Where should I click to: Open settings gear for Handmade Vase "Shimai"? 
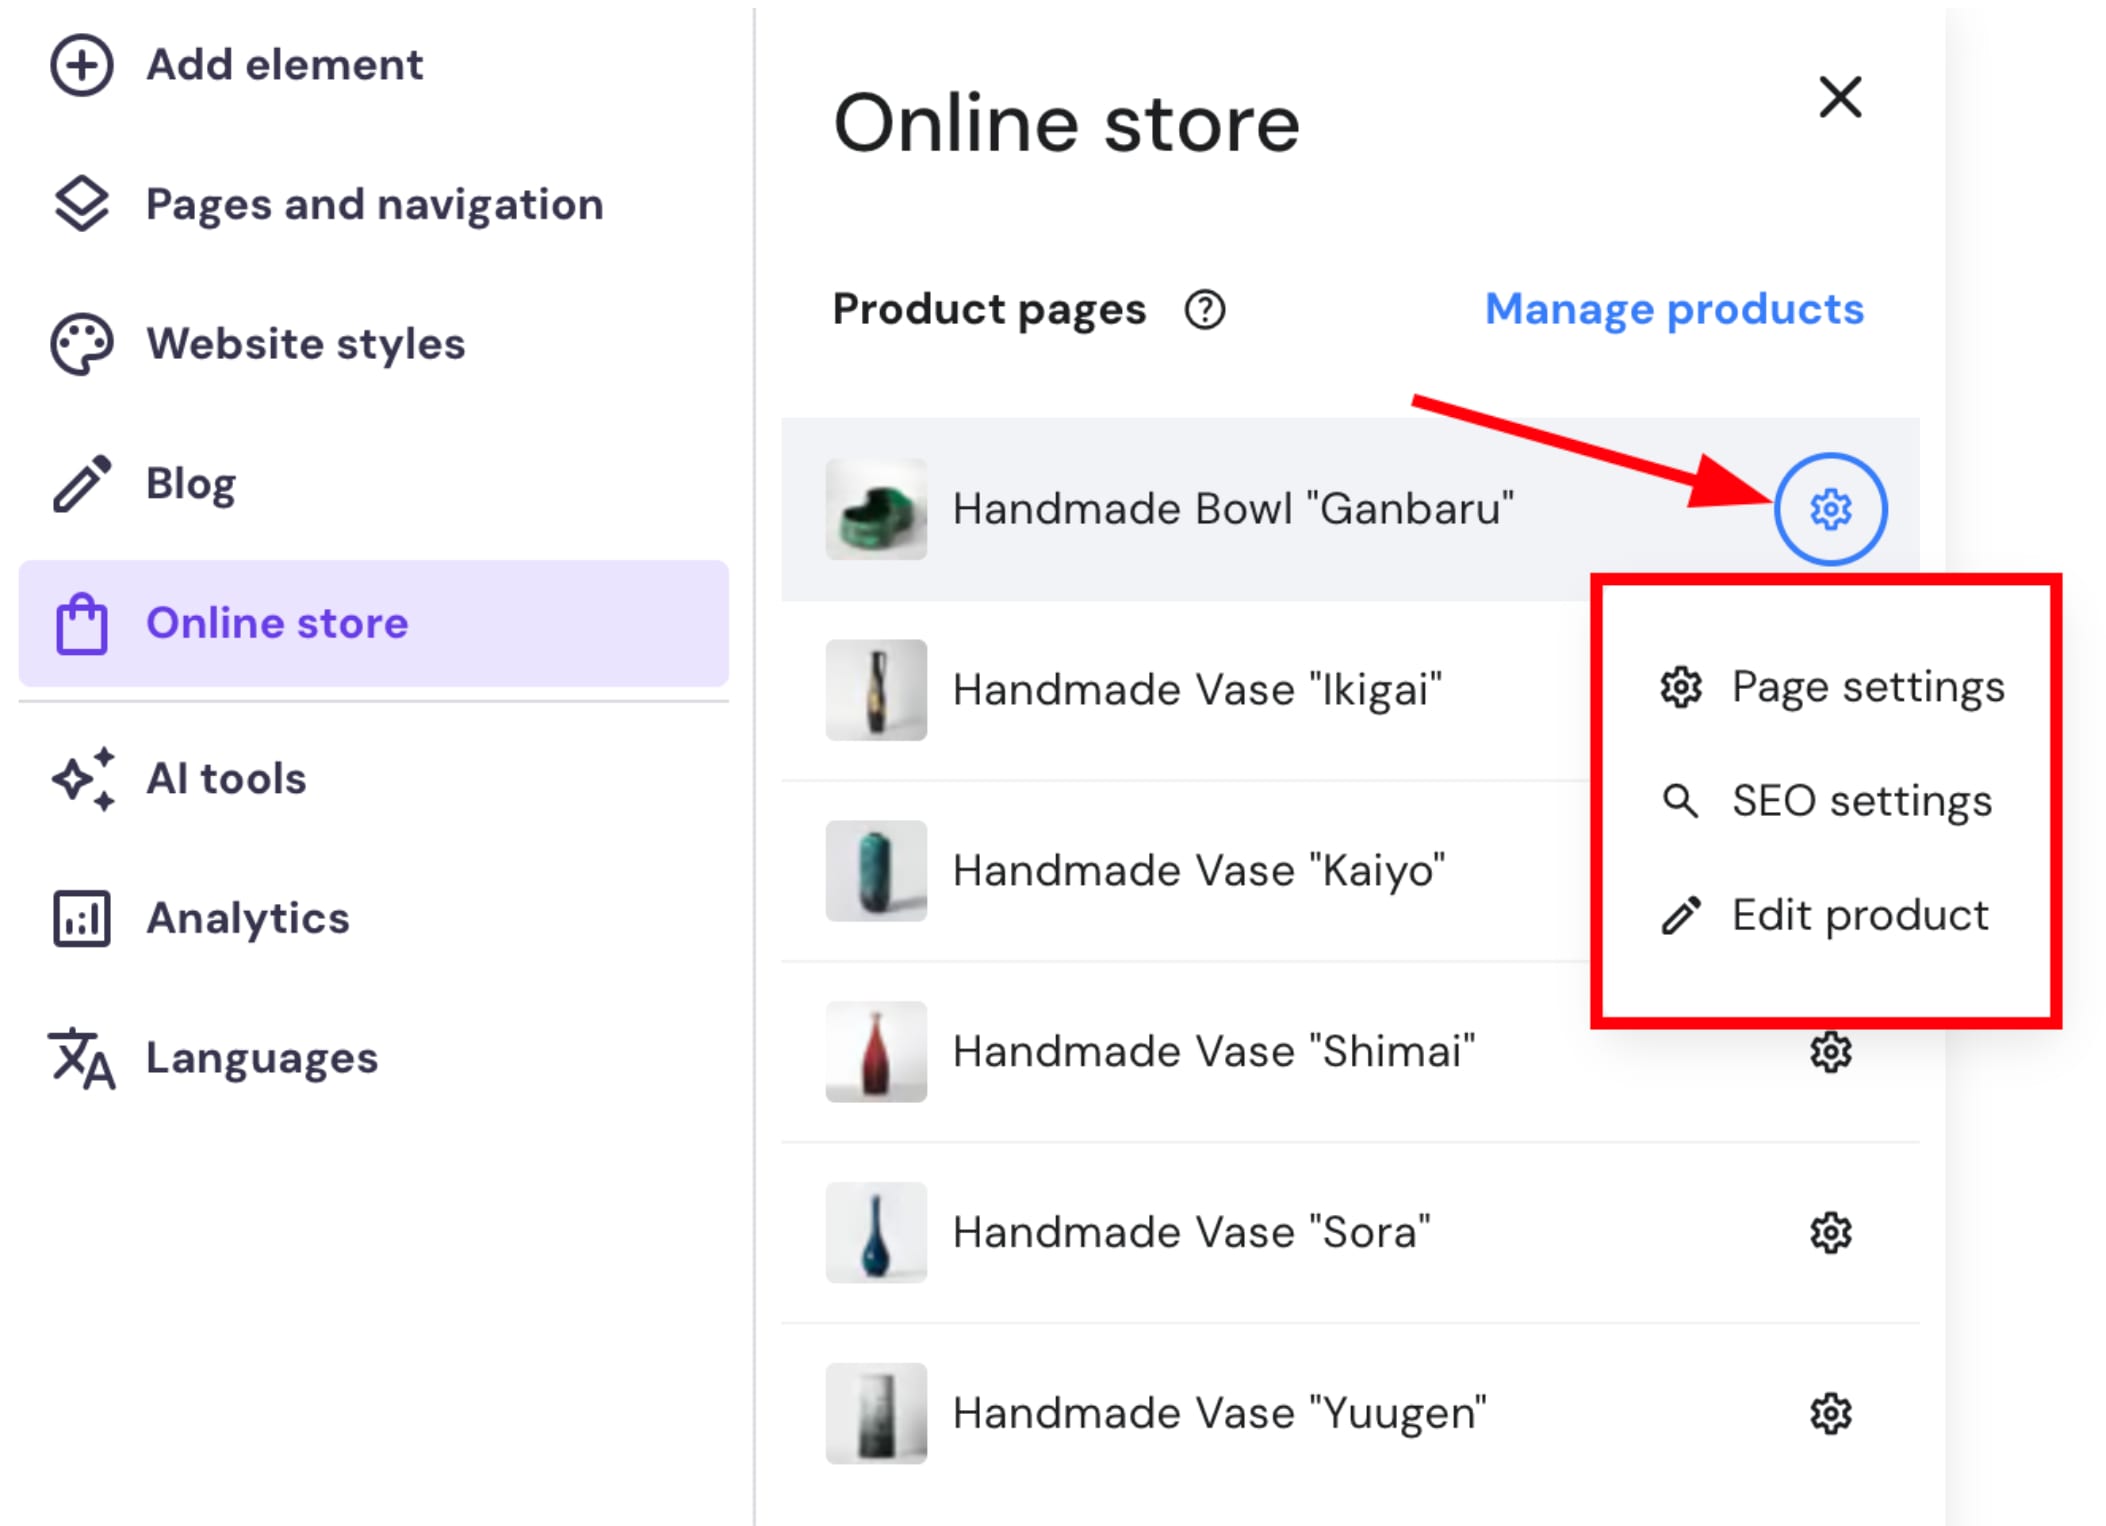point(1830,1051)
